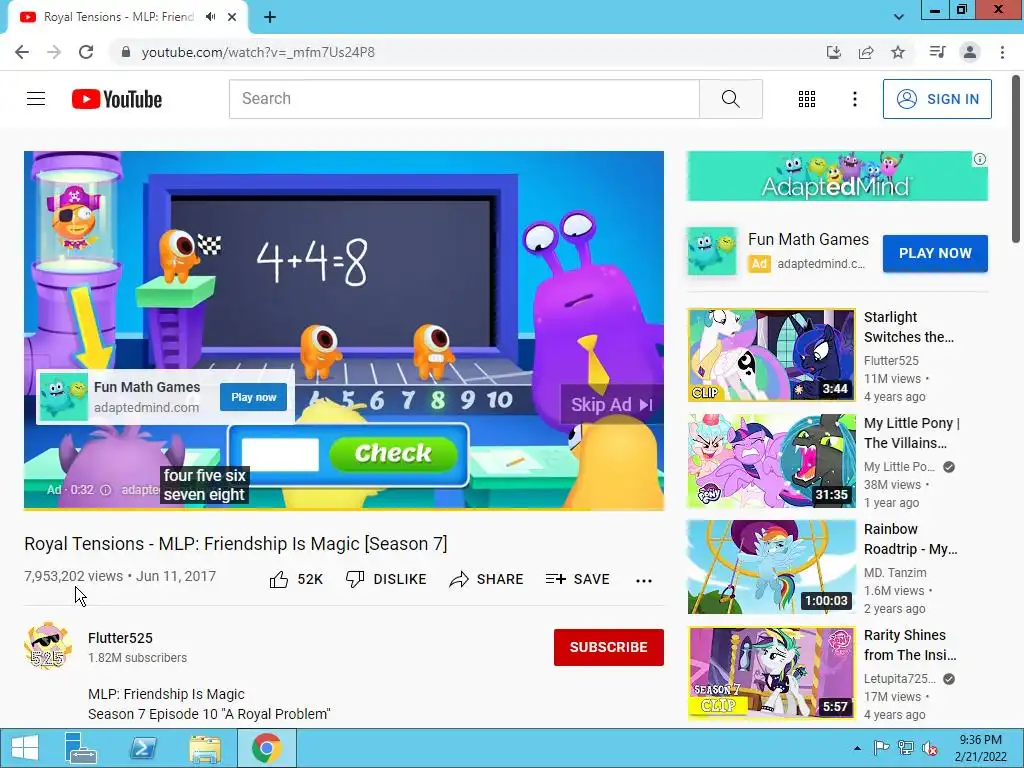Go back to previous page

pyautogui.click(x=22, y=52)
